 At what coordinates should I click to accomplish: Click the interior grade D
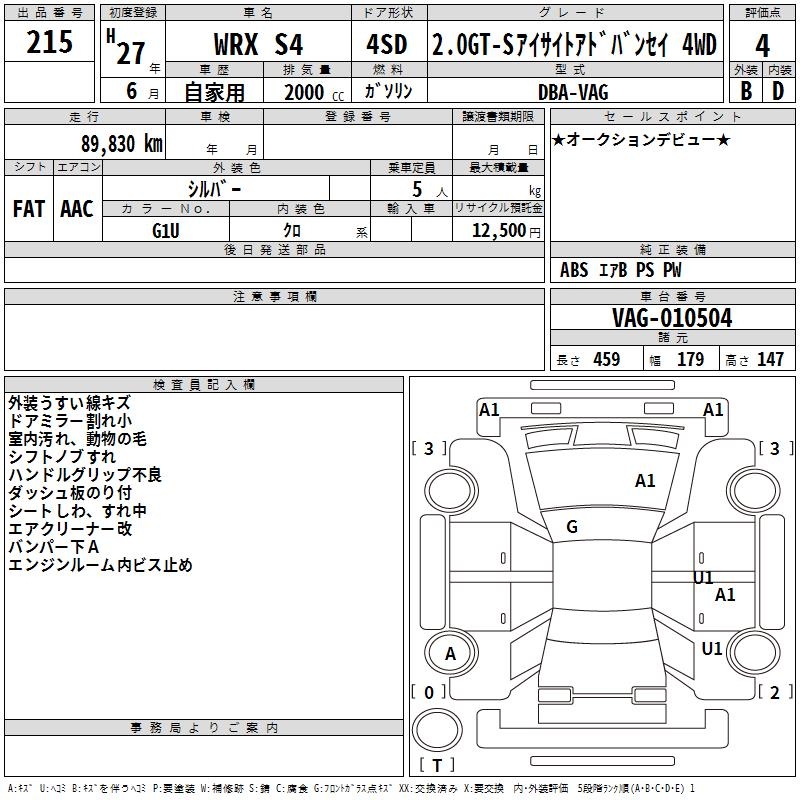(778, 91)
